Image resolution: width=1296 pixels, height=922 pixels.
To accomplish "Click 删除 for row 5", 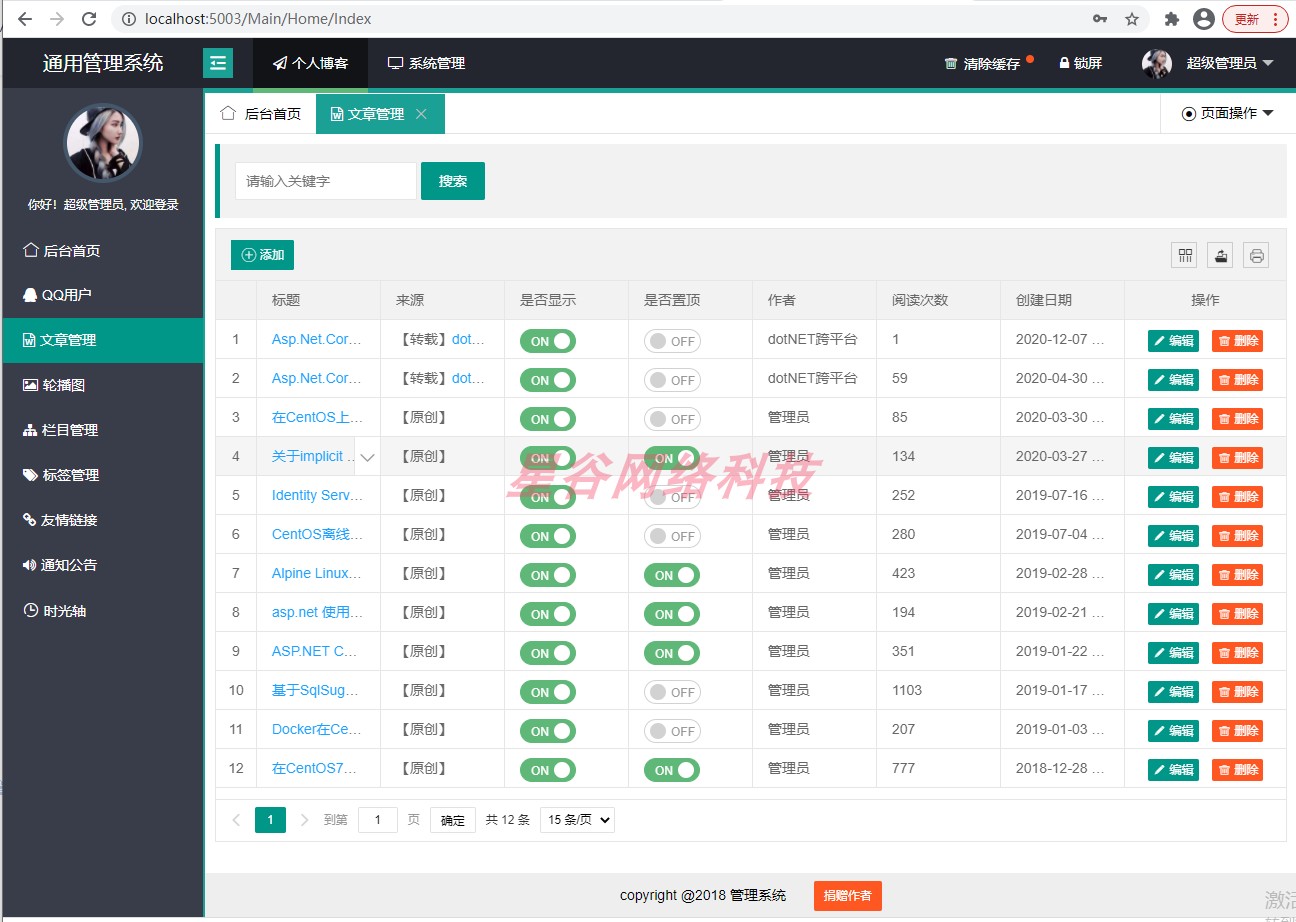I will (x=1237, y=497).
